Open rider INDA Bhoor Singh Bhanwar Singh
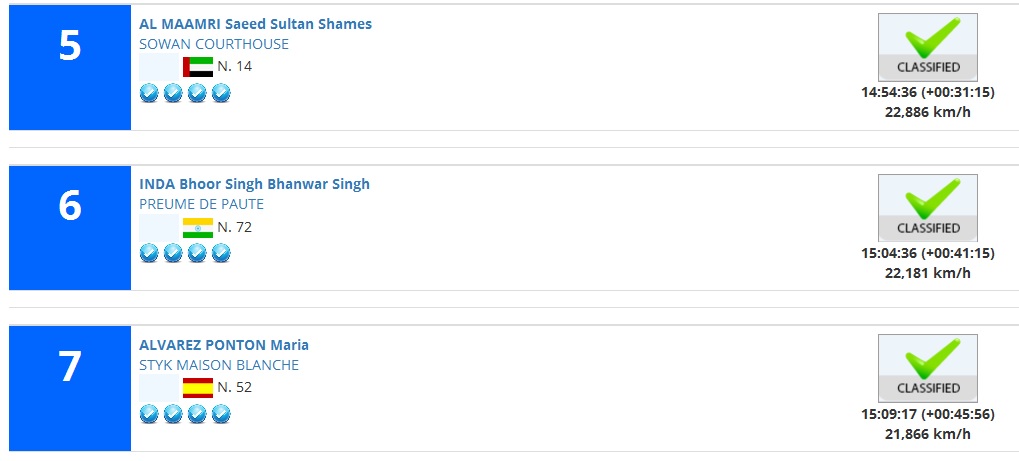The image size is (1019, 461). pos(254,184)
